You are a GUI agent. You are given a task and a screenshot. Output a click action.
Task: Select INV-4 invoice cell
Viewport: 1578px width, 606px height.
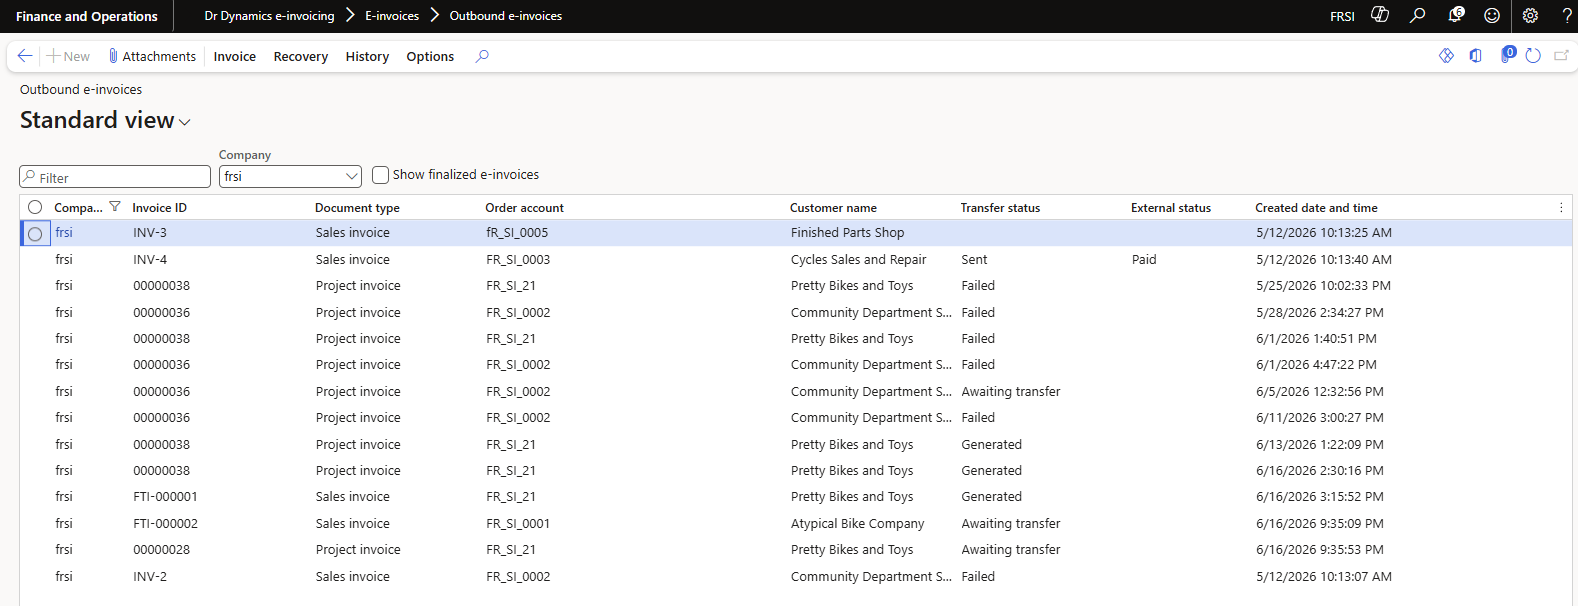click(150, 259)
